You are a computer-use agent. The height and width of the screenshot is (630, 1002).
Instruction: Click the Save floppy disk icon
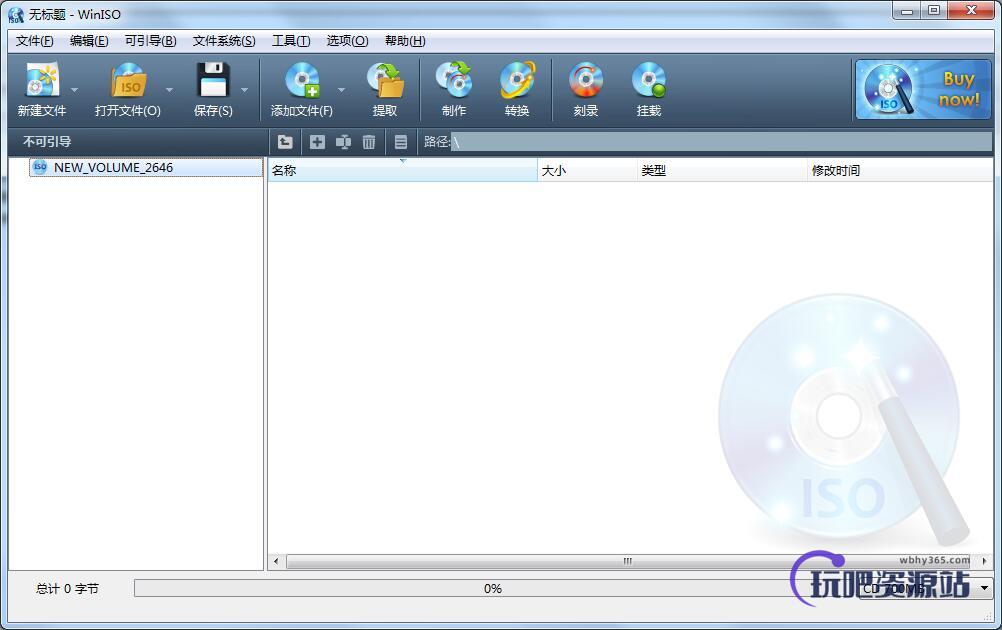click(213, 80)
